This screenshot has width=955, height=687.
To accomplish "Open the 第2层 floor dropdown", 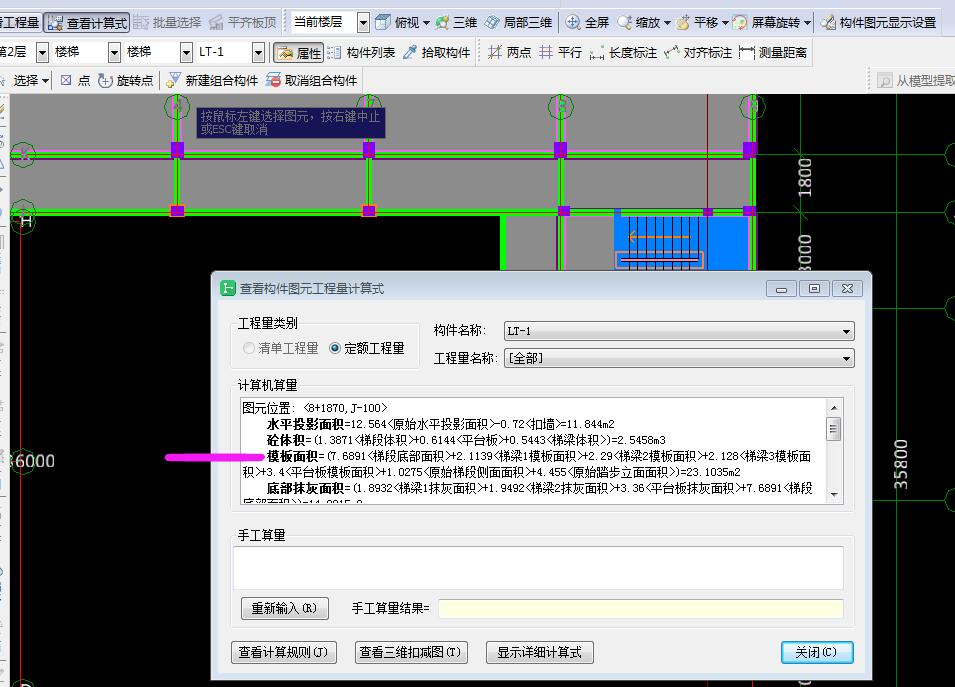I will coord(42,52).
